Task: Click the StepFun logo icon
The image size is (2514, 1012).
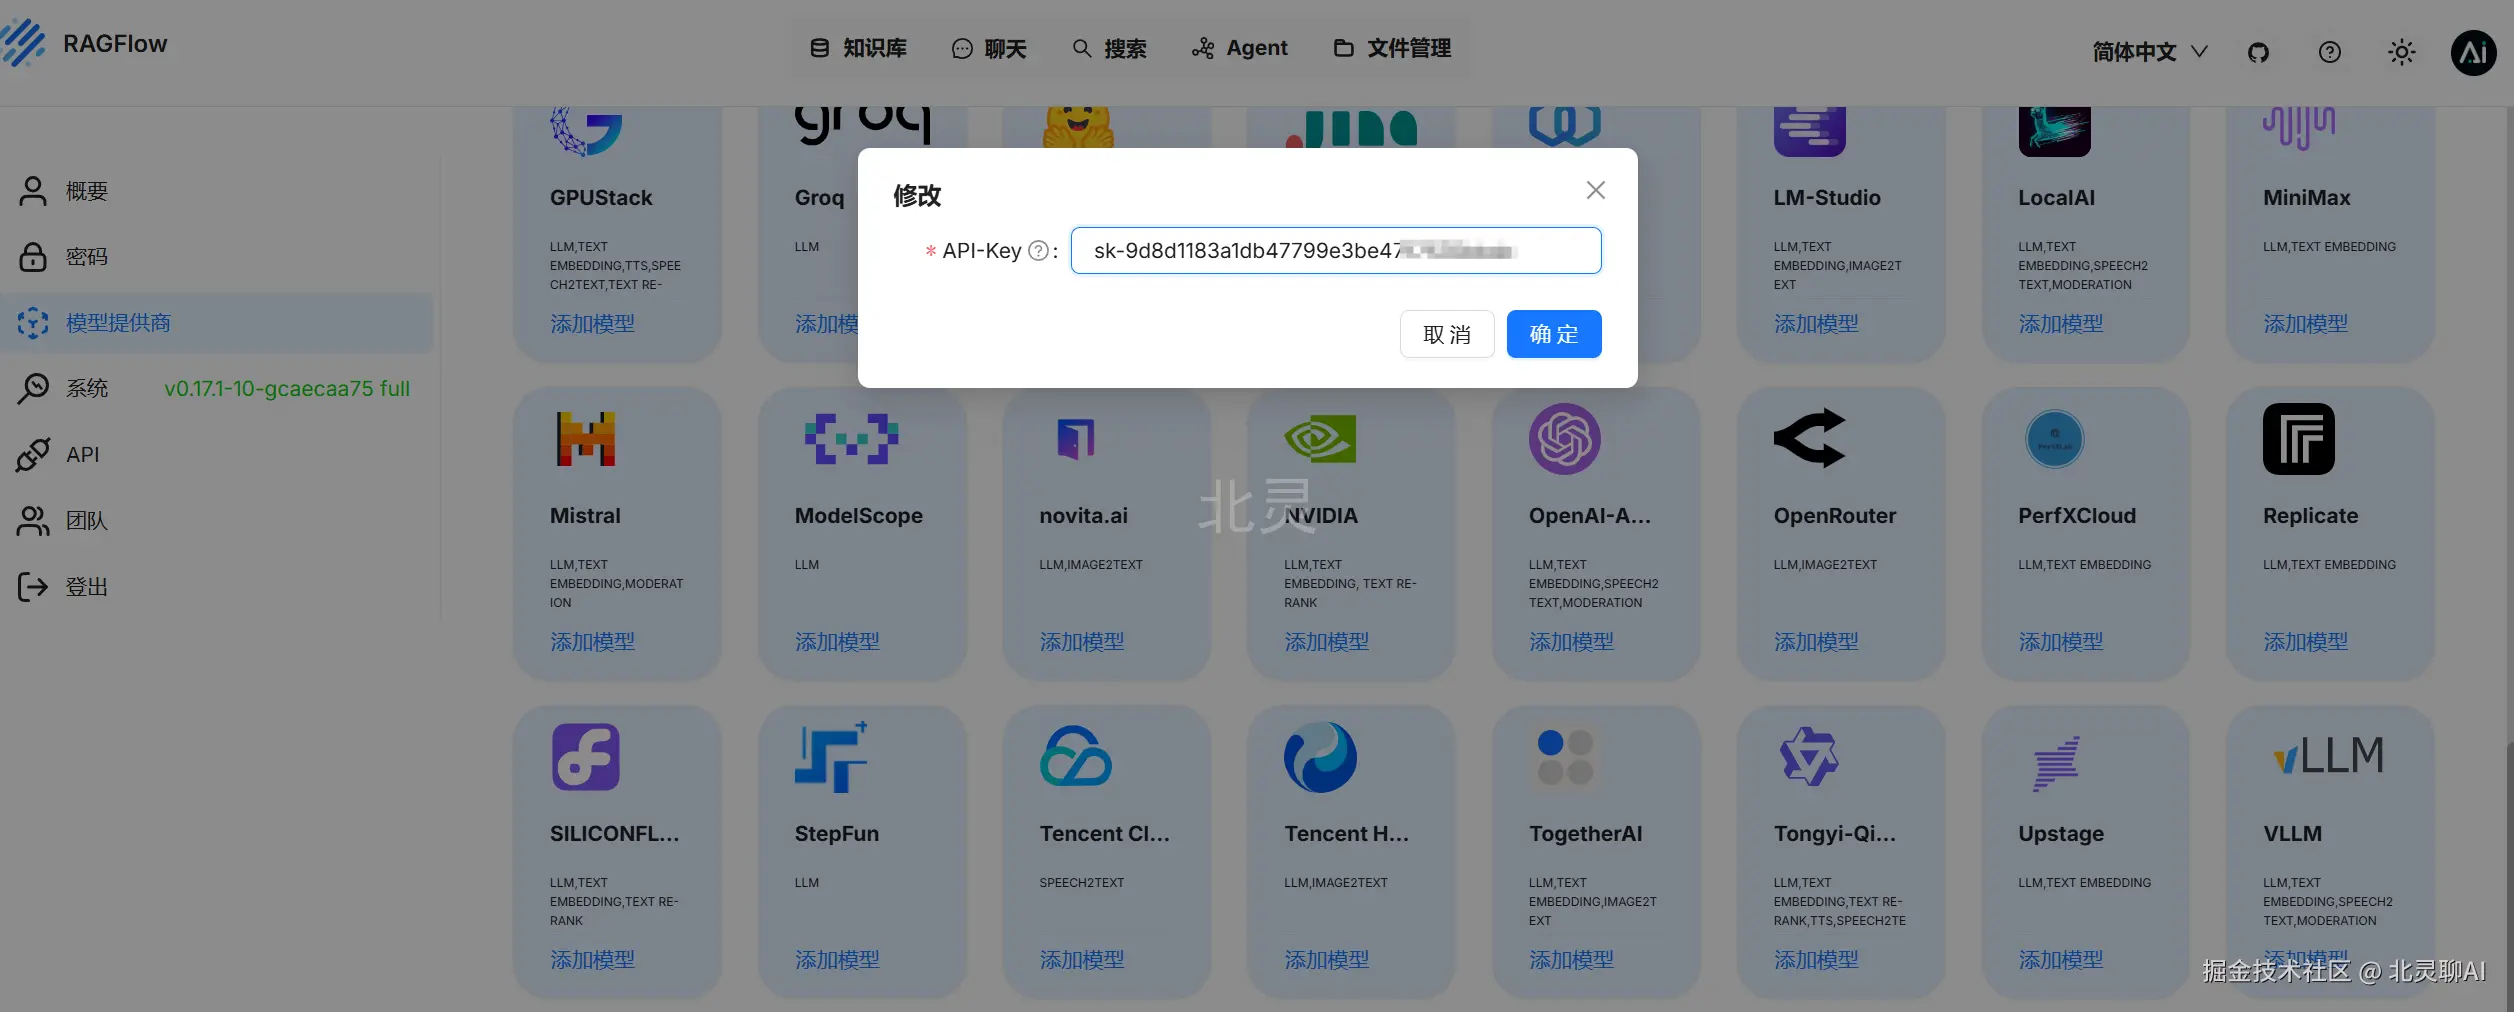Action: 831,757
